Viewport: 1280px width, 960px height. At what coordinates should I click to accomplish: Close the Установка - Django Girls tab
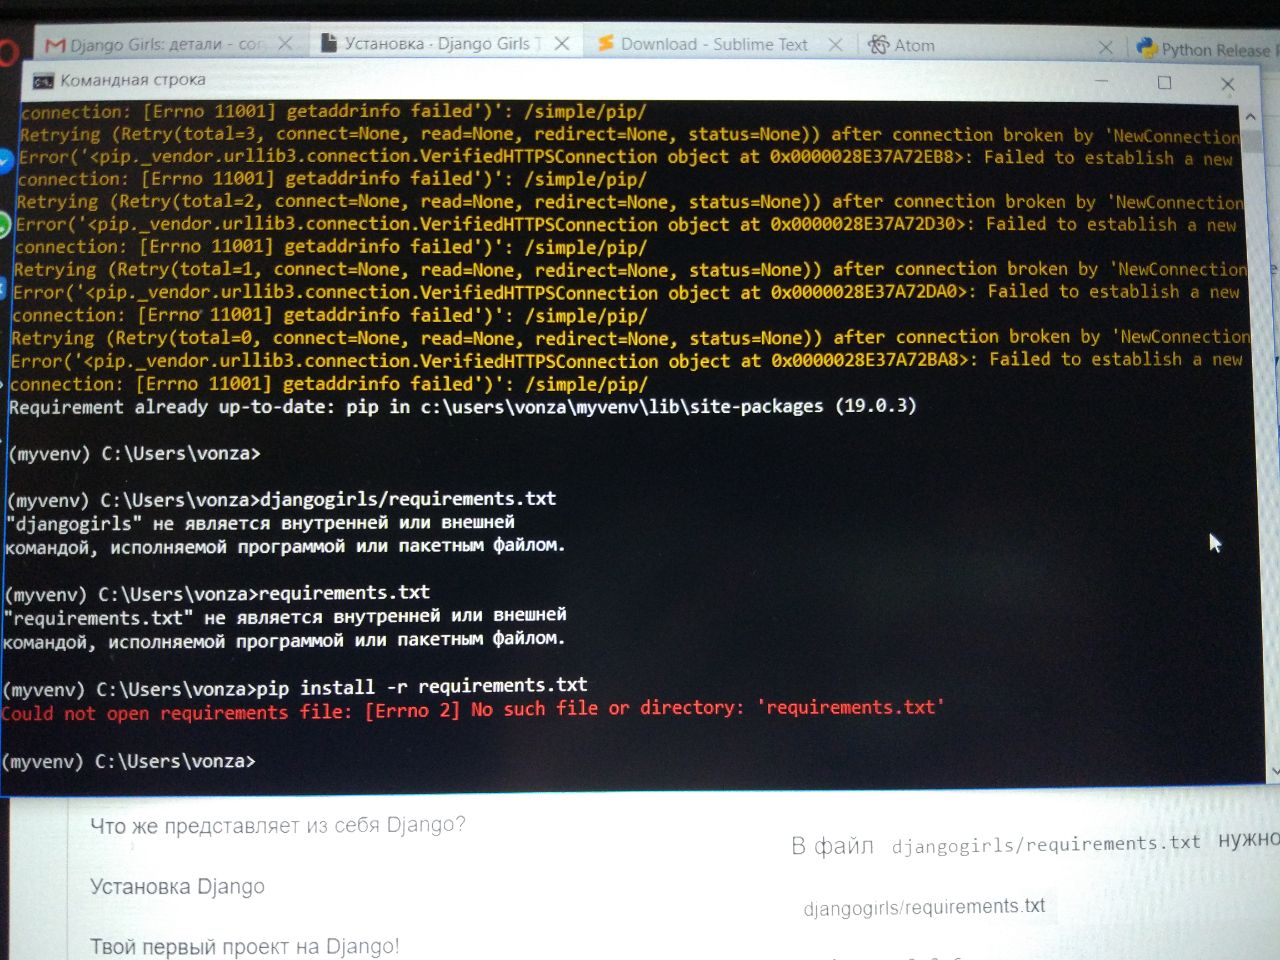pos(562,44)
